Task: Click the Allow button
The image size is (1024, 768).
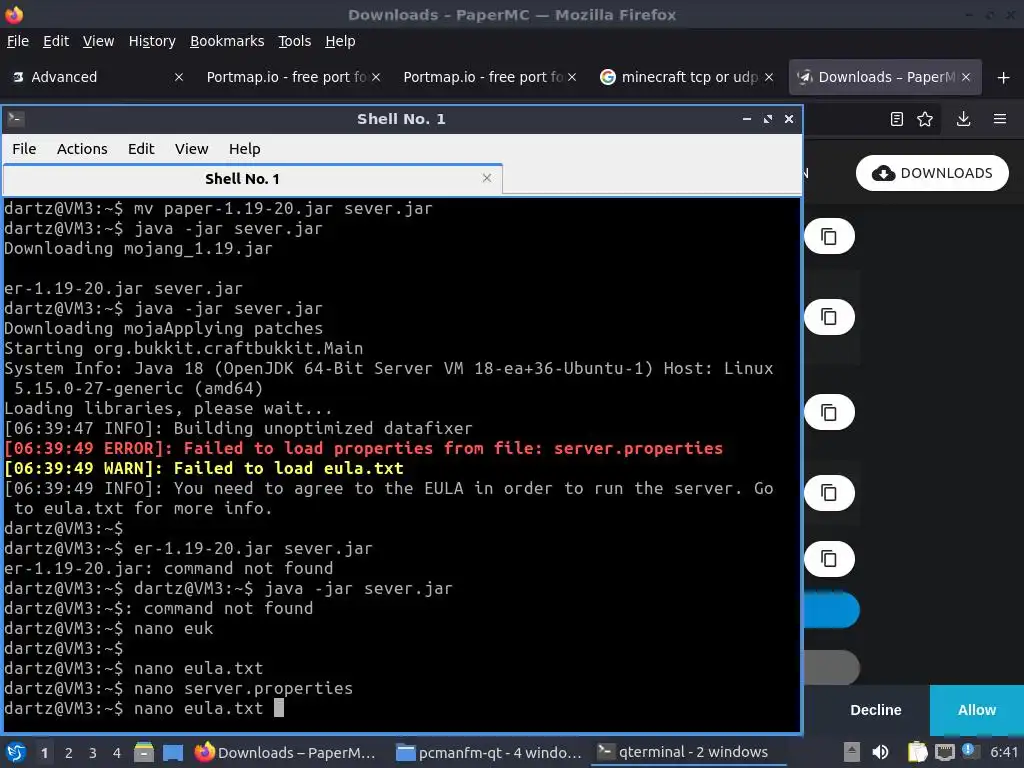Action: [x=976, y=710]
